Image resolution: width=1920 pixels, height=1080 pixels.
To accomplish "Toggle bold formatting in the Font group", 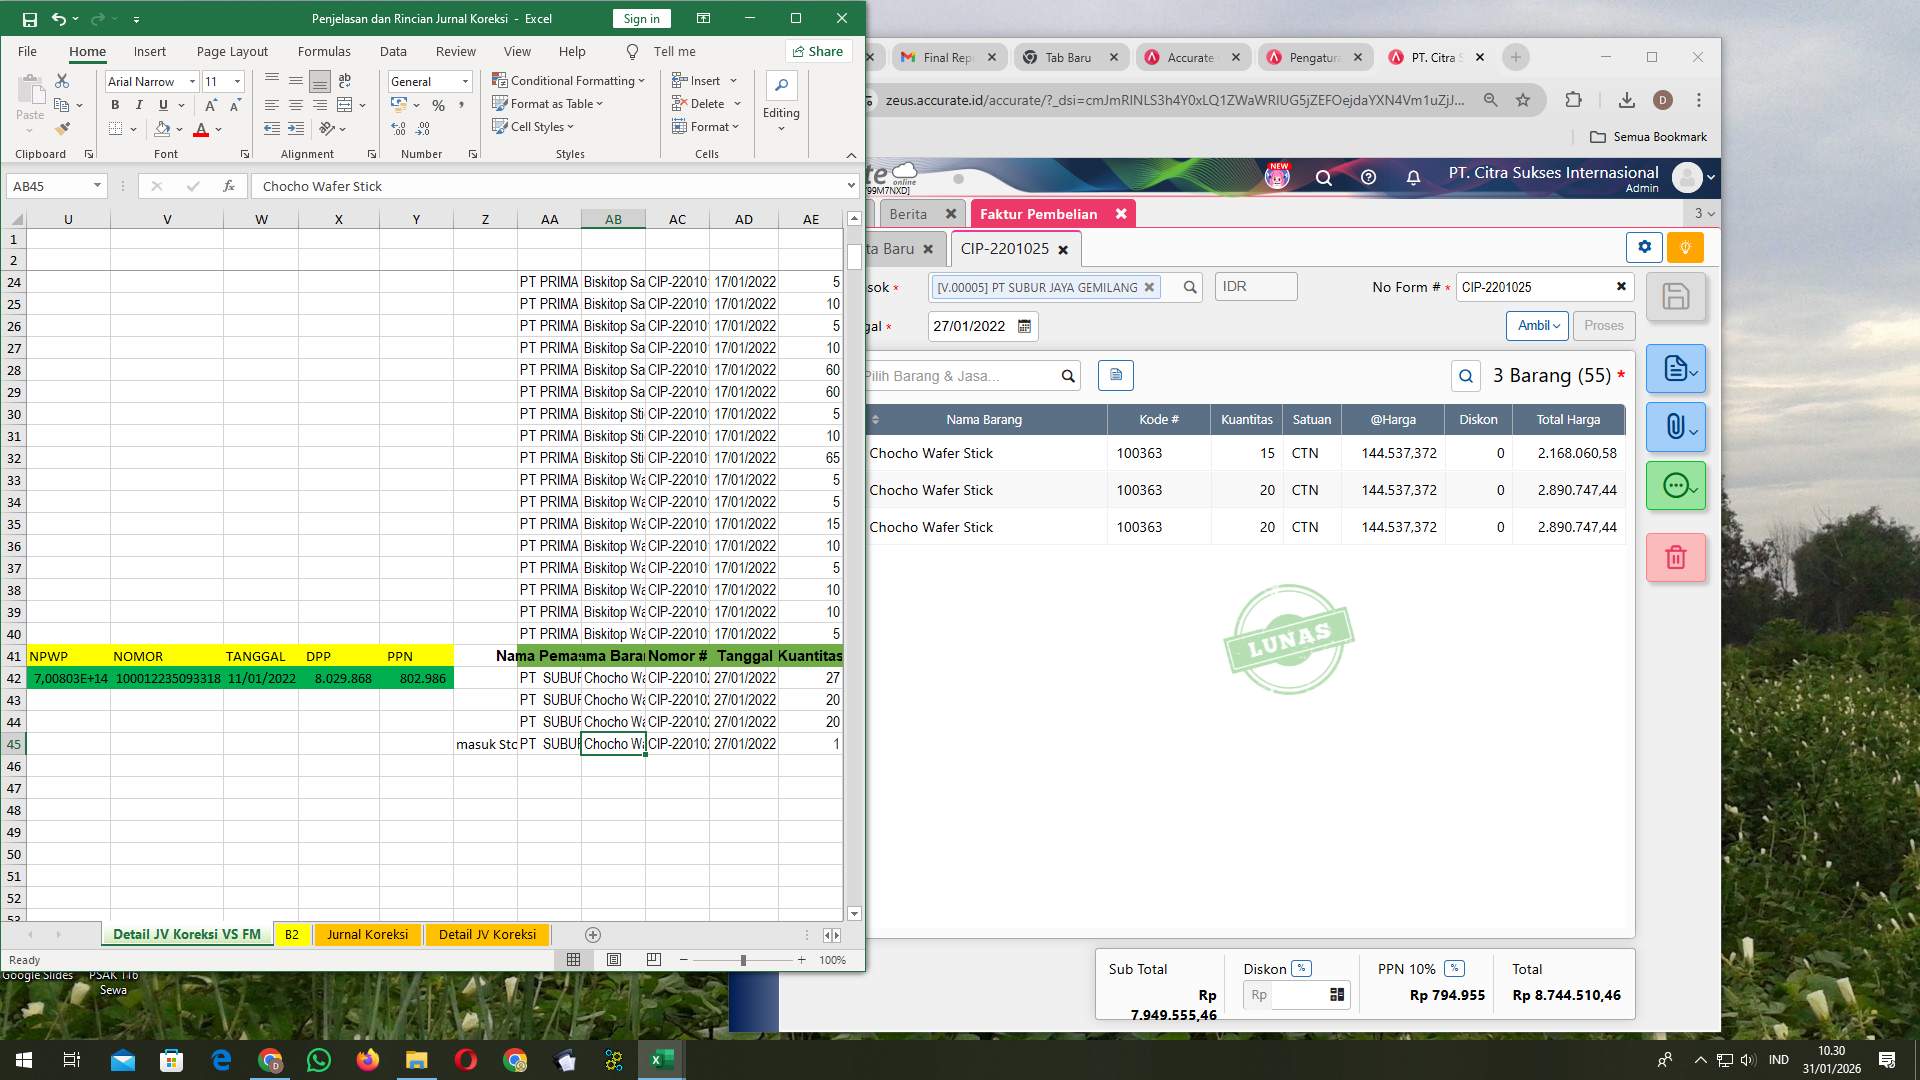I will pos(115,104).
